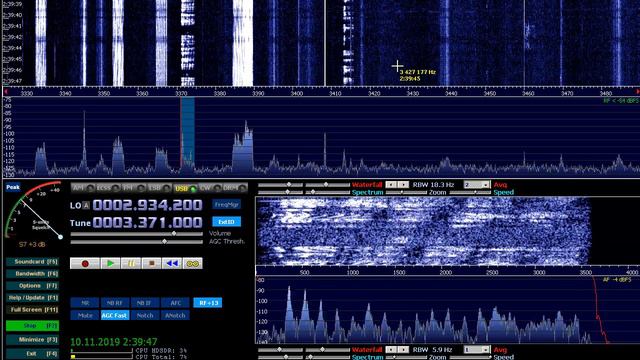
Task: Click the LO frequency display 0002.934.200
Action: 147,205
